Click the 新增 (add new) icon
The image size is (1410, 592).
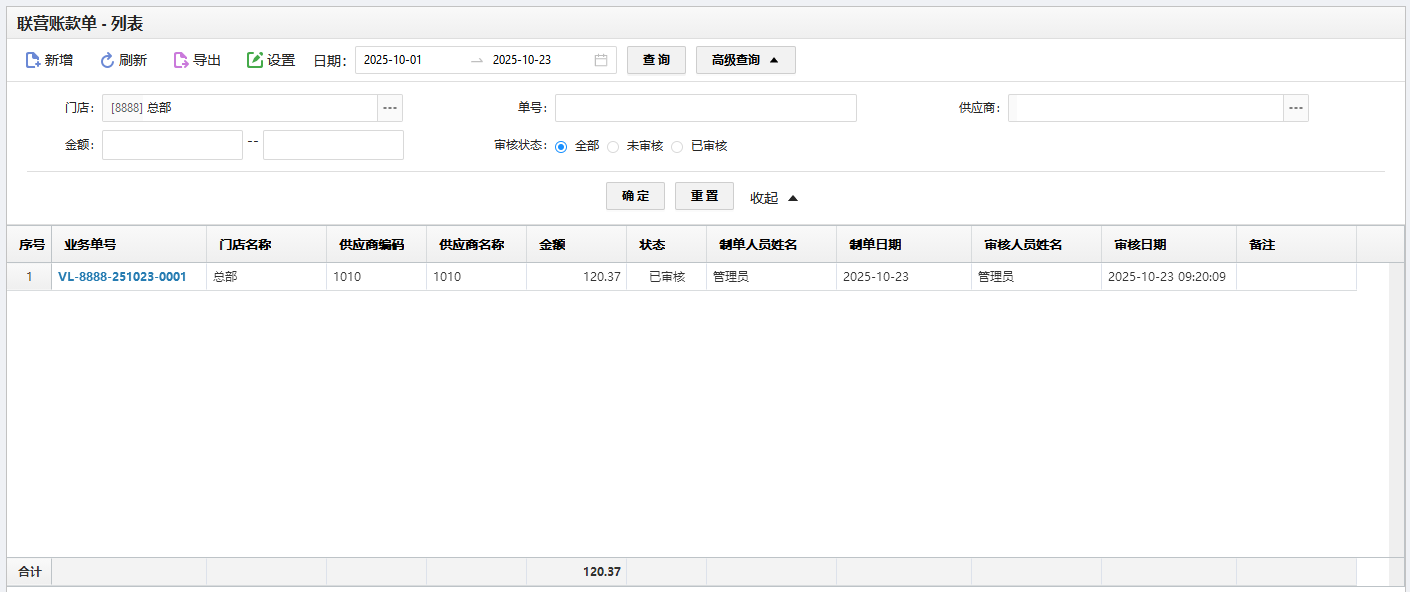click(33, 60)
